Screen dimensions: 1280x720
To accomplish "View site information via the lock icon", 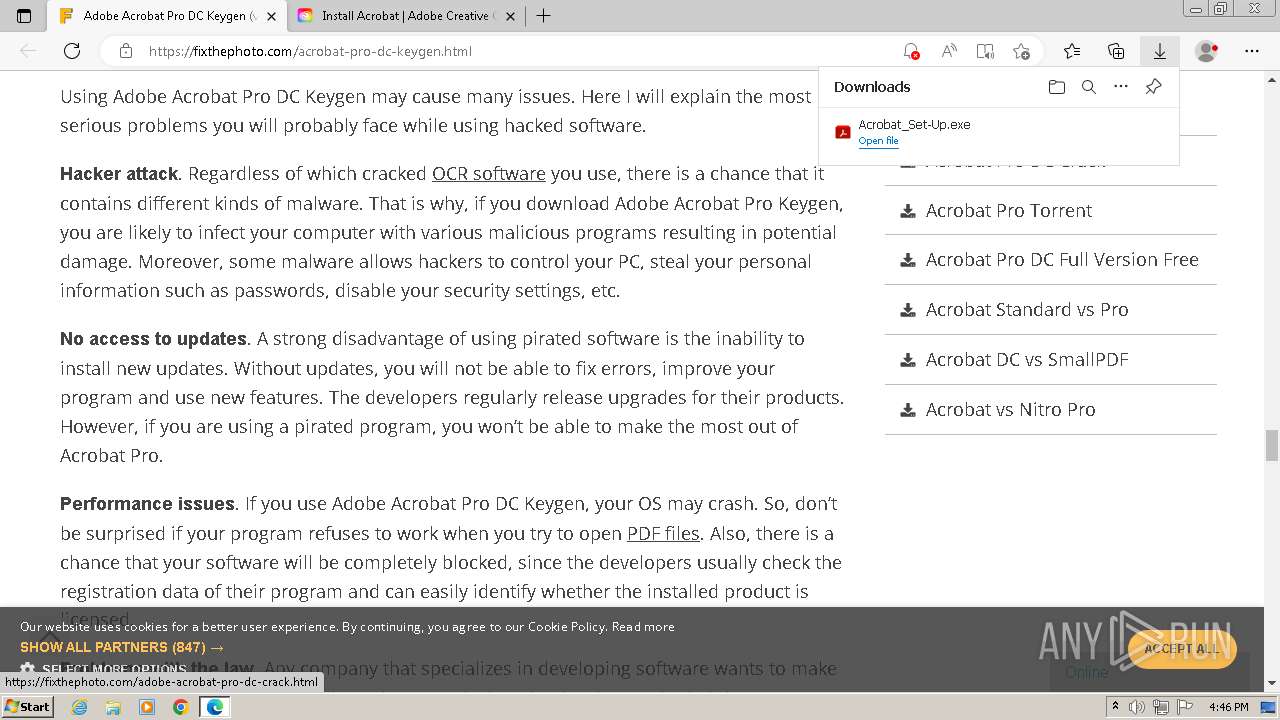I will 125,51.
